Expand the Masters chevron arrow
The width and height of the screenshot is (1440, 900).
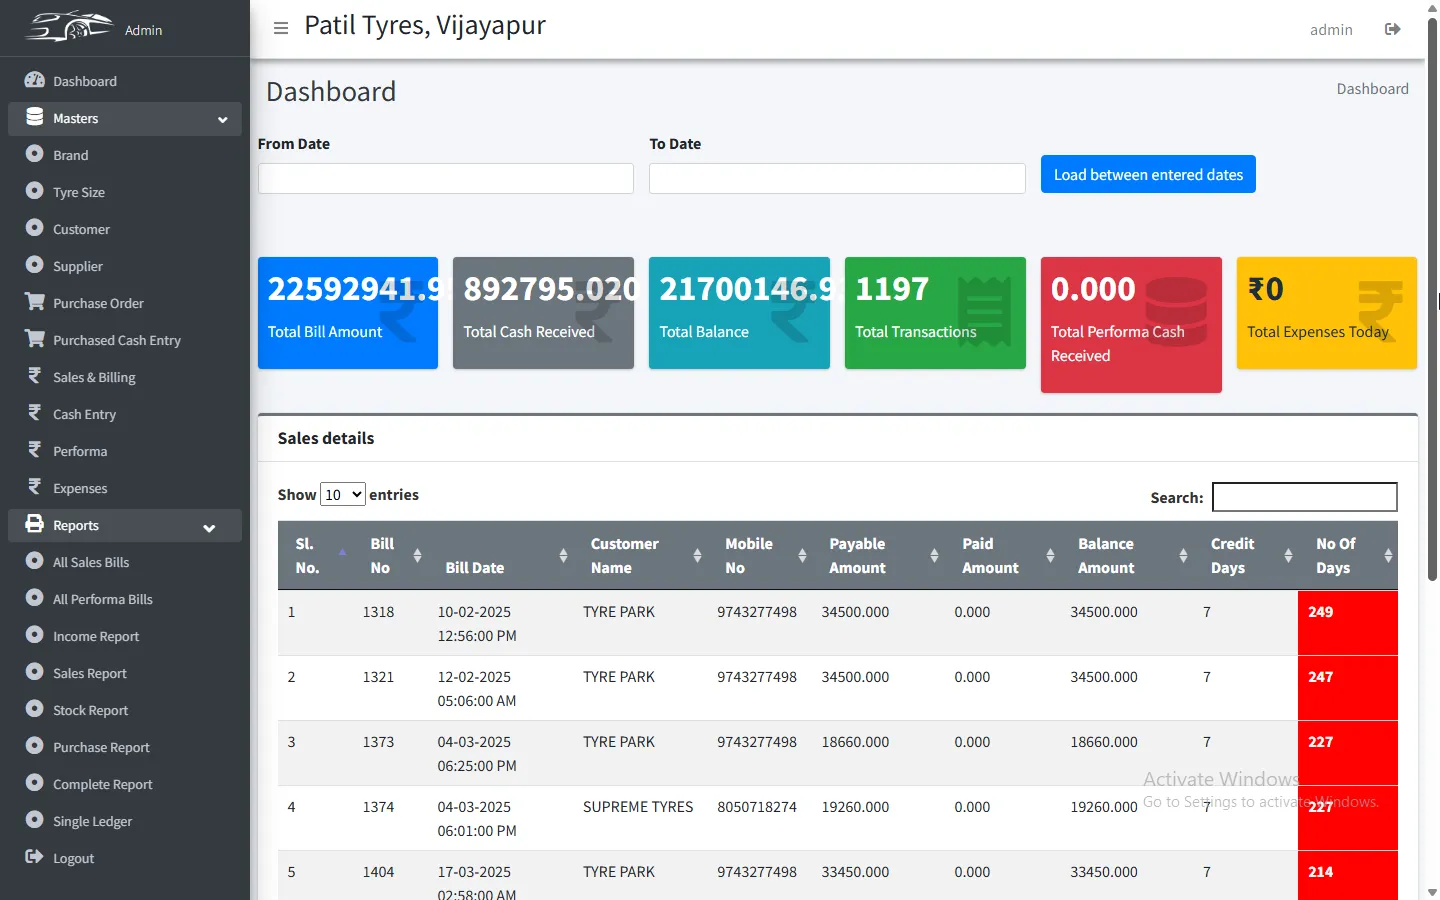tap(222, 120)
